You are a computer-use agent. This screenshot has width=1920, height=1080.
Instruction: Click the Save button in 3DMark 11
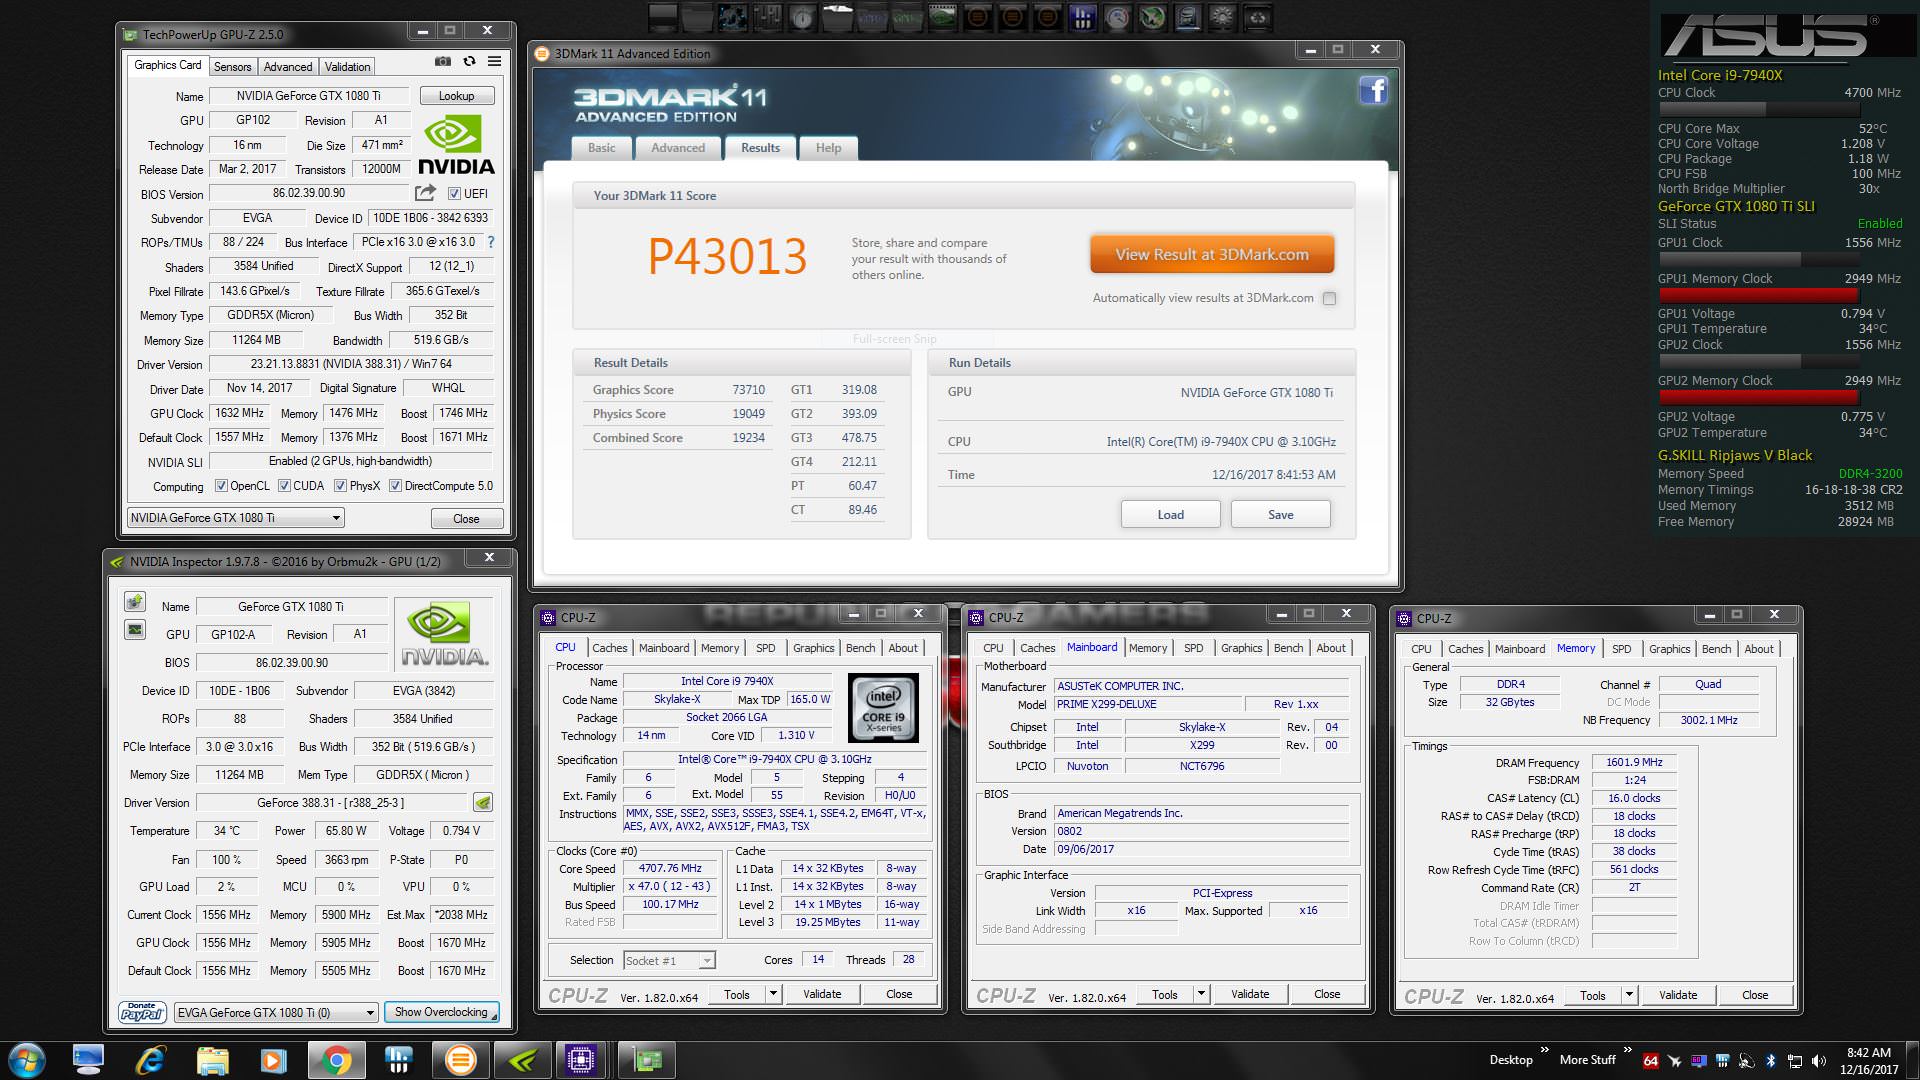coord(1280,514)
